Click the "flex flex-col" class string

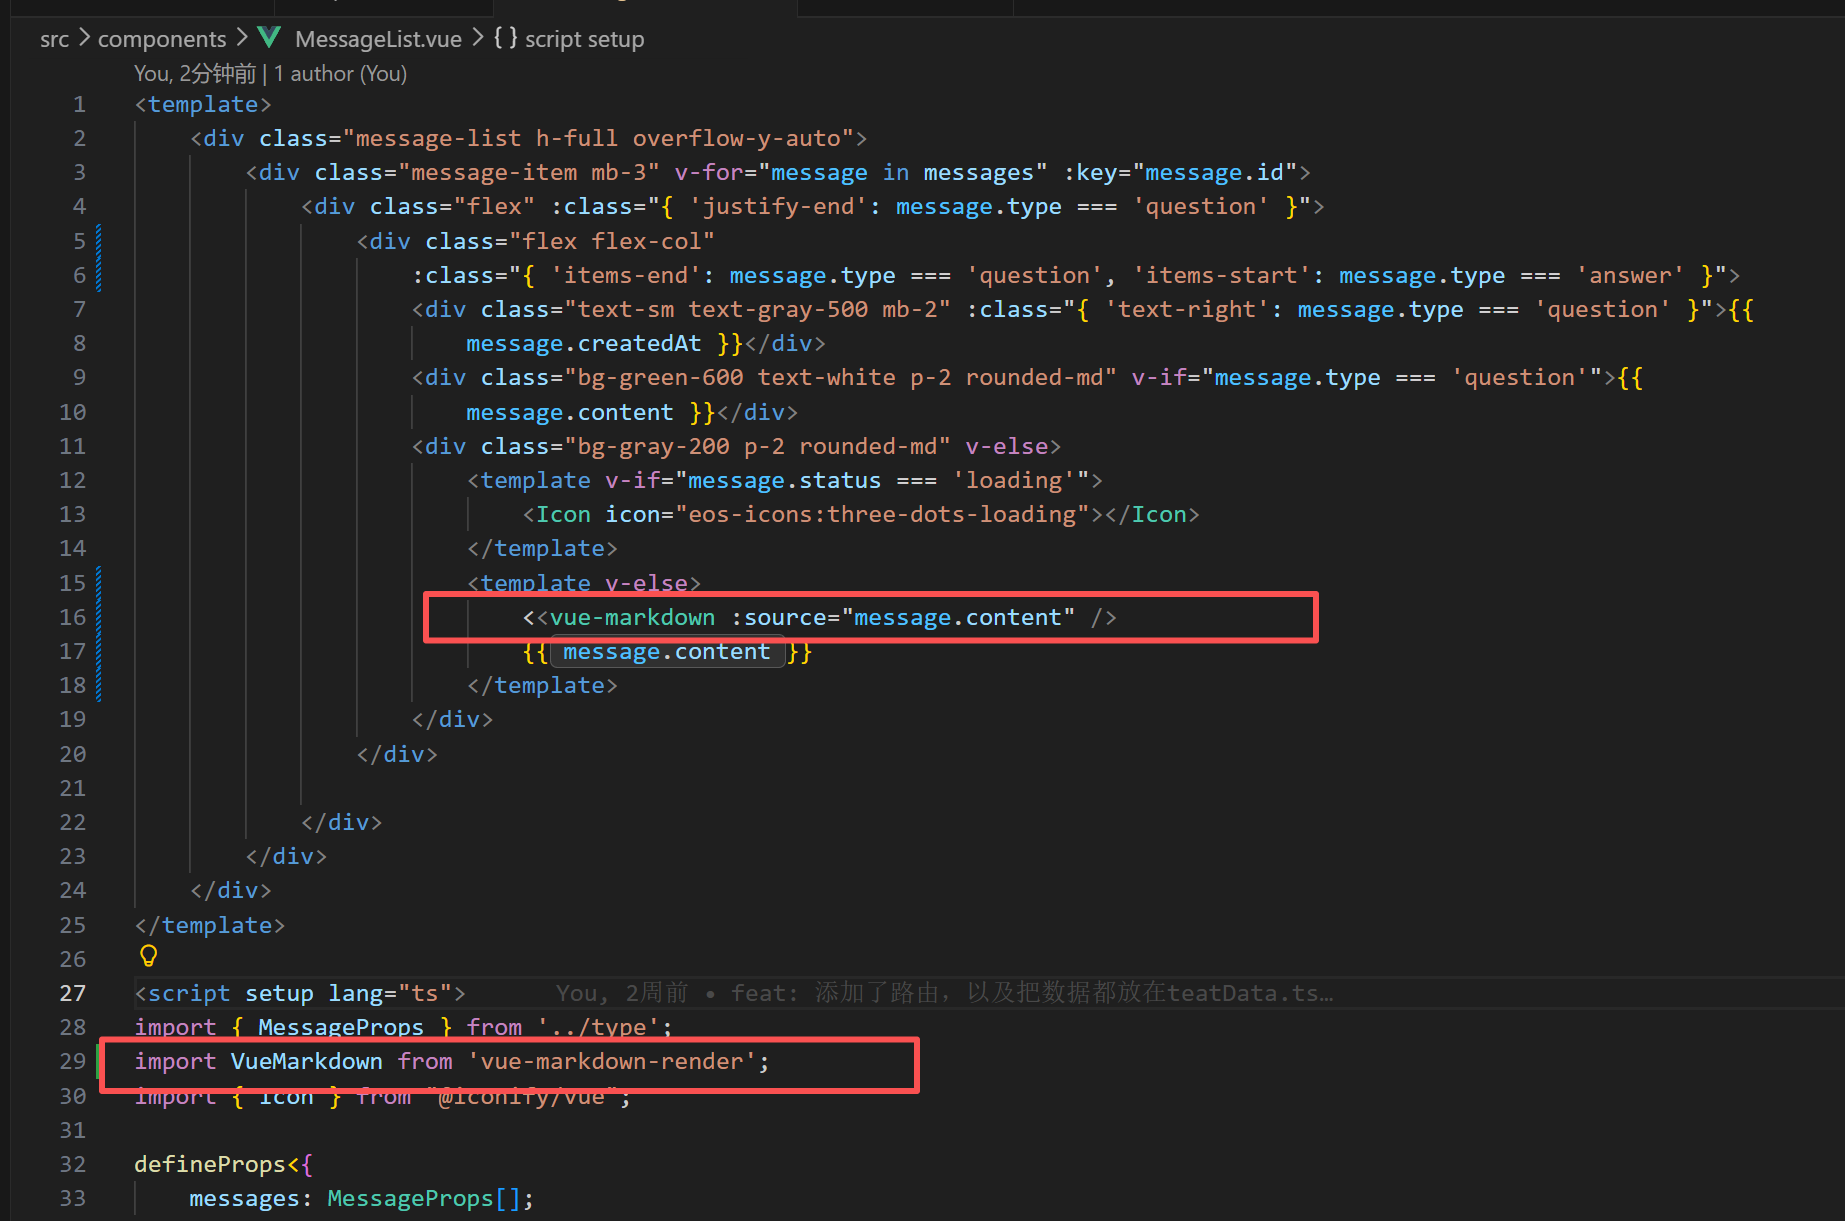tap(612, 241)
